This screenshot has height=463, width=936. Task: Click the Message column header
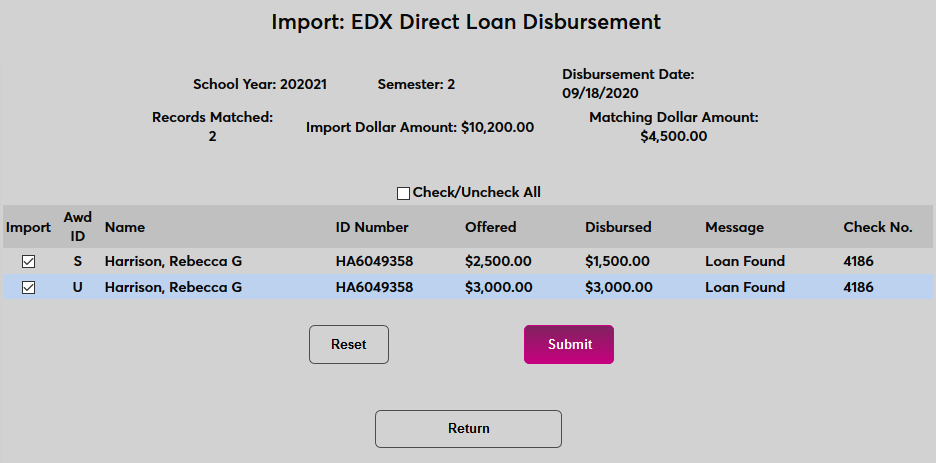point(734,227)
